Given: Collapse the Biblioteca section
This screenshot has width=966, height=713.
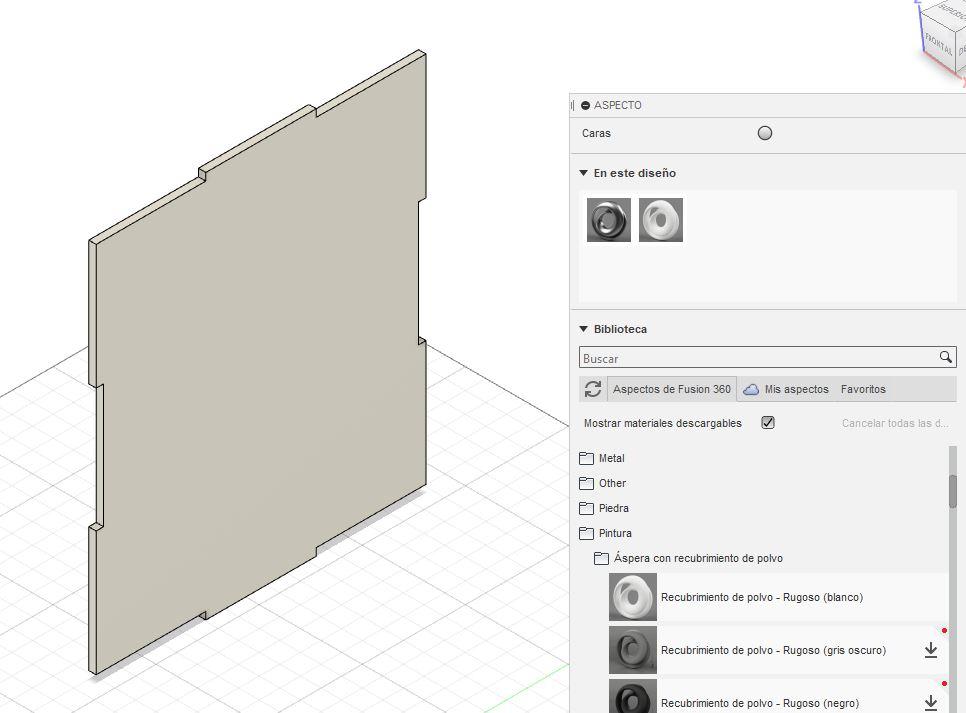Looking at the screenshot, I should [x=583, y=329].
